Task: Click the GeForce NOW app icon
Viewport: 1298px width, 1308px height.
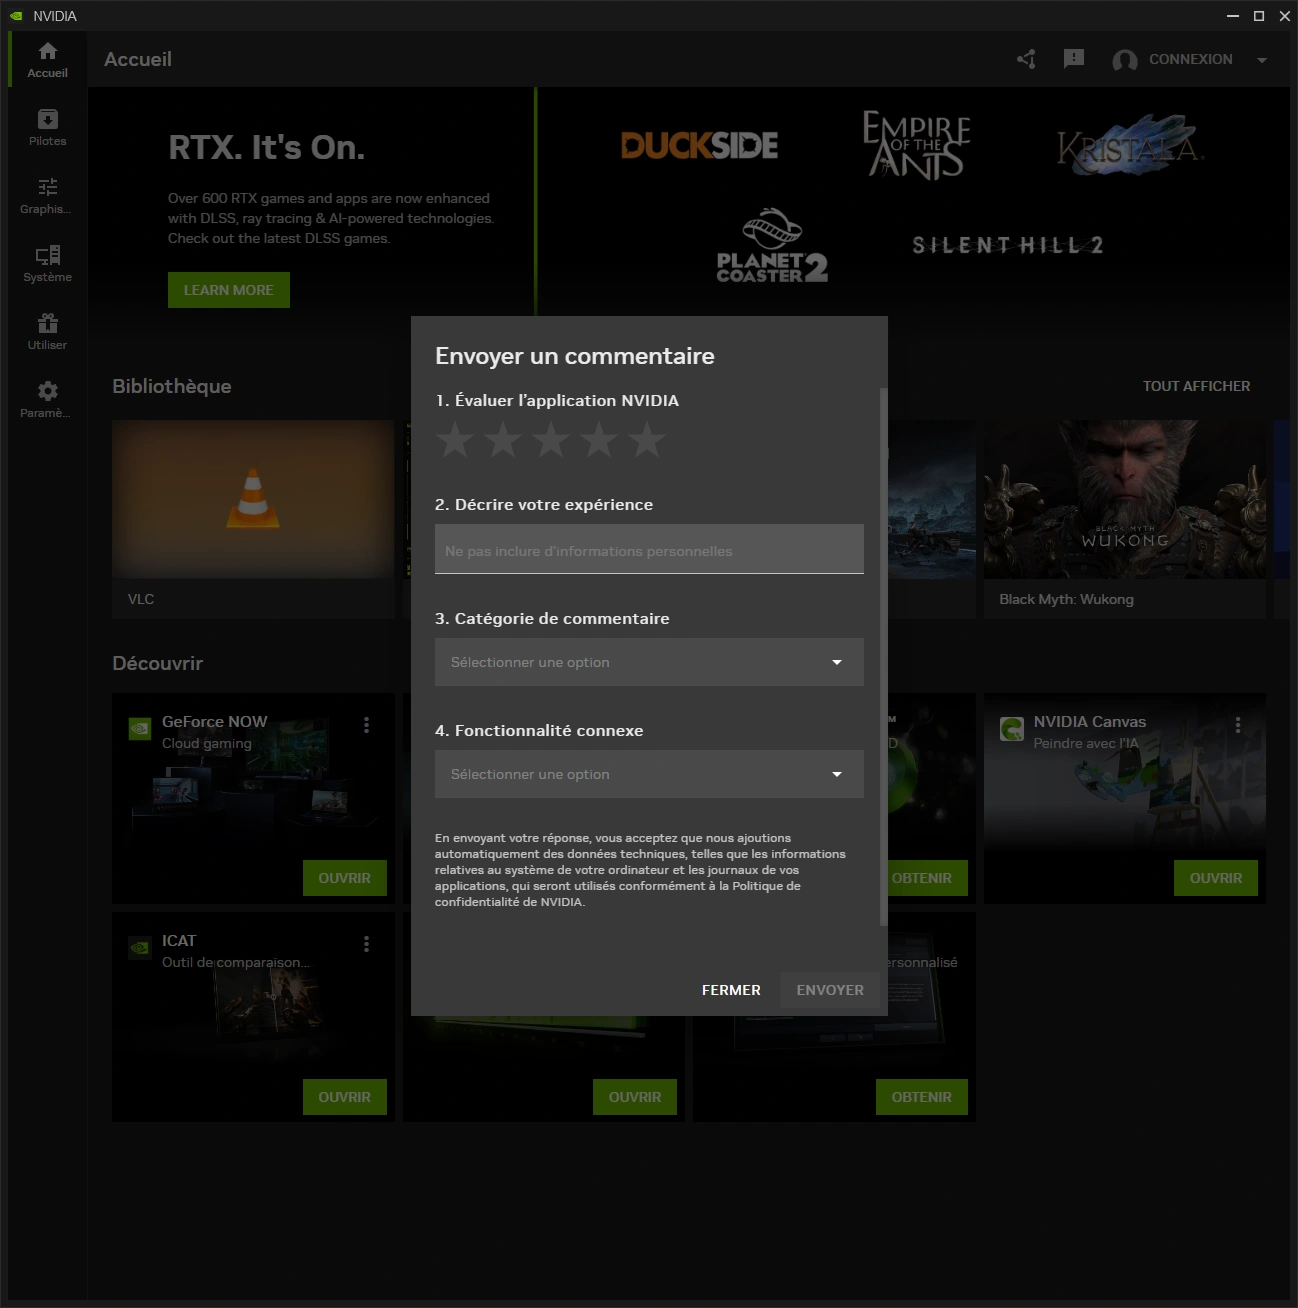Action: click(140, 729)
